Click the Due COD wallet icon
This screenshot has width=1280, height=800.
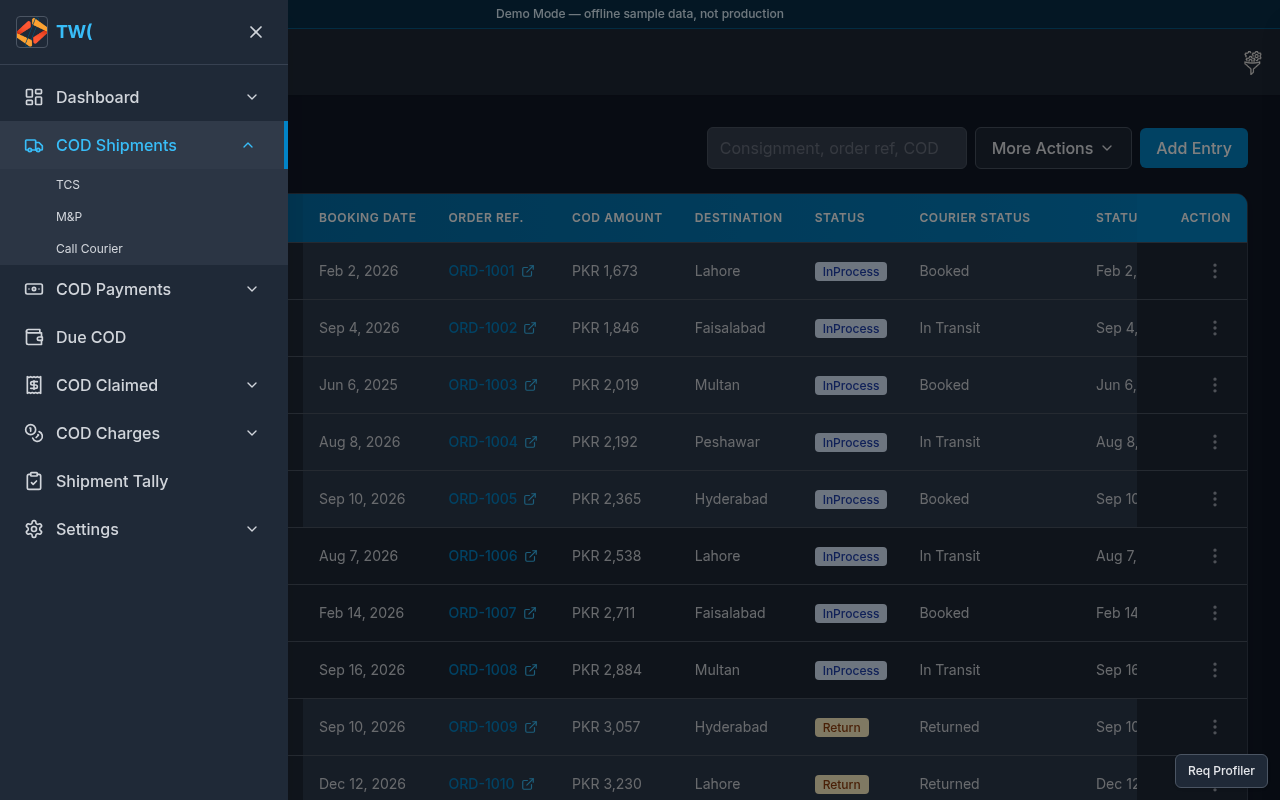tap(34, 337)
